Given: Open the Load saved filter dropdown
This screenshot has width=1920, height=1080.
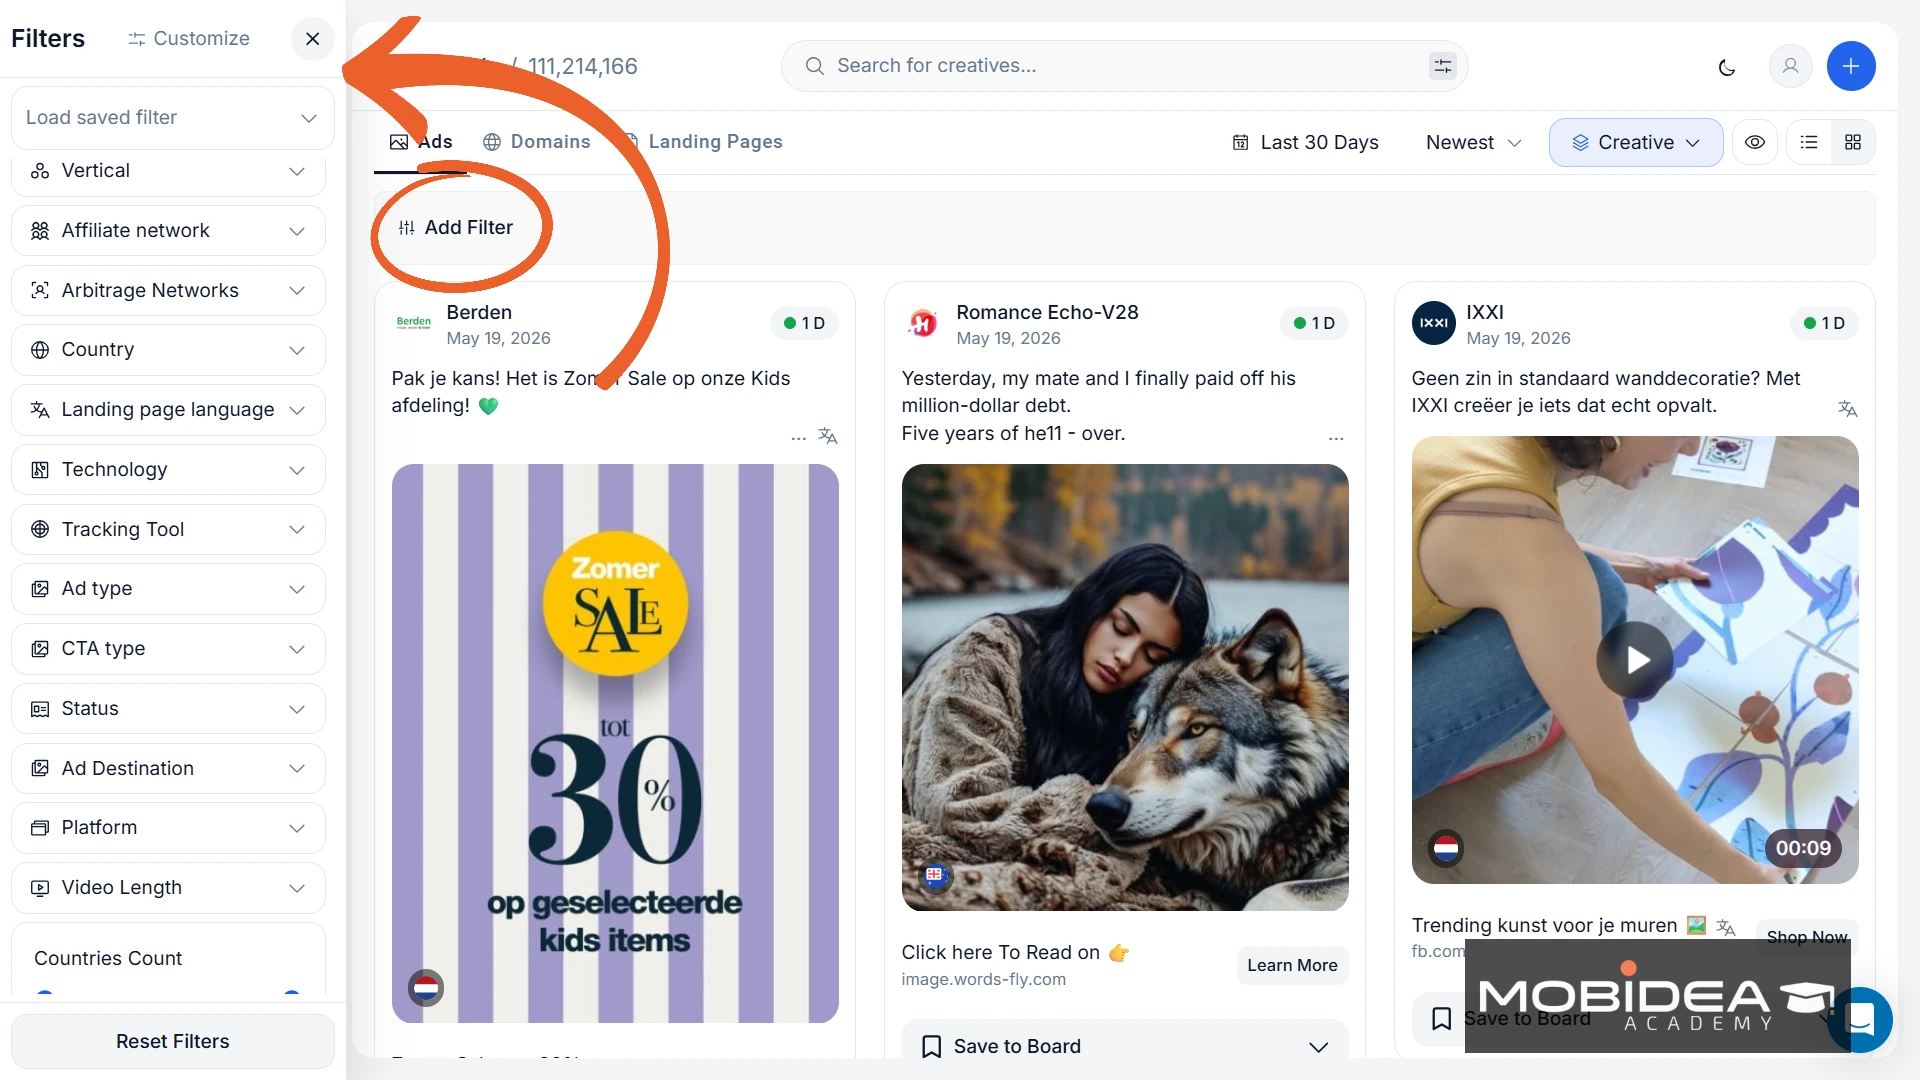Looking at the screenshot, I should [x=172, y=117].
